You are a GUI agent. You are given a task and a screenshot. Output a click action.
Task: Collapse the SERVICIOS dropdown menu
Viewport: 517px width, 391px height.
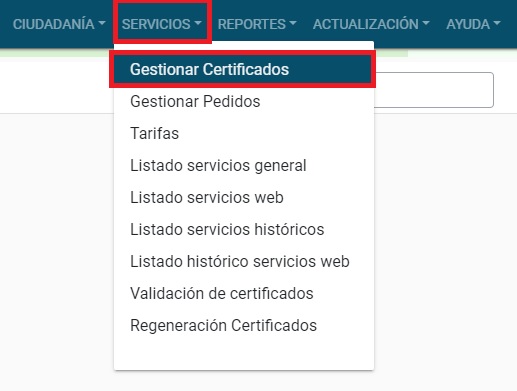pos(162,24)
